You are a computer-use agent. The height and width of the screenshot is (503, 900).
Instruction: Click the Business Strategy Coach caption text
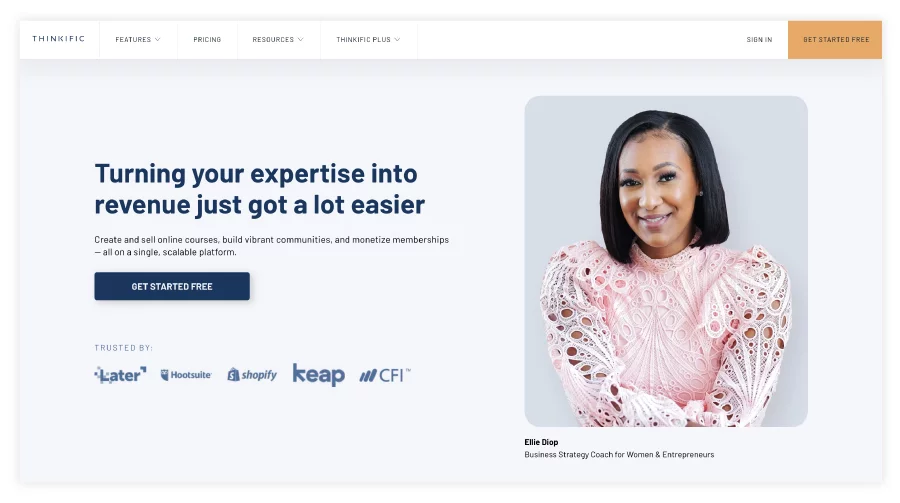click(619, 455)
